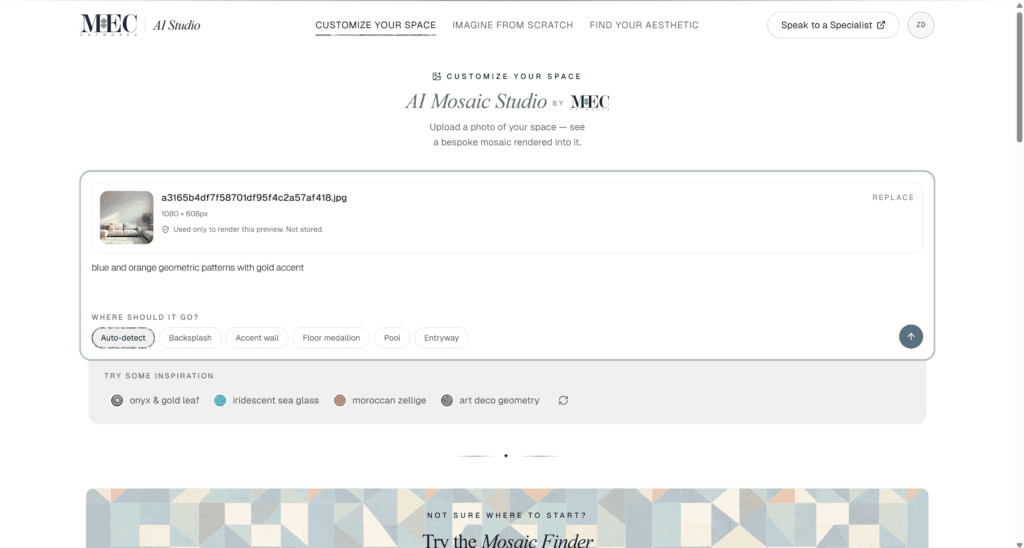Click the MEC logo beside AI Mosaic Studio
The height and width of the screenshot is (548, 1024).
pos(590,102)
